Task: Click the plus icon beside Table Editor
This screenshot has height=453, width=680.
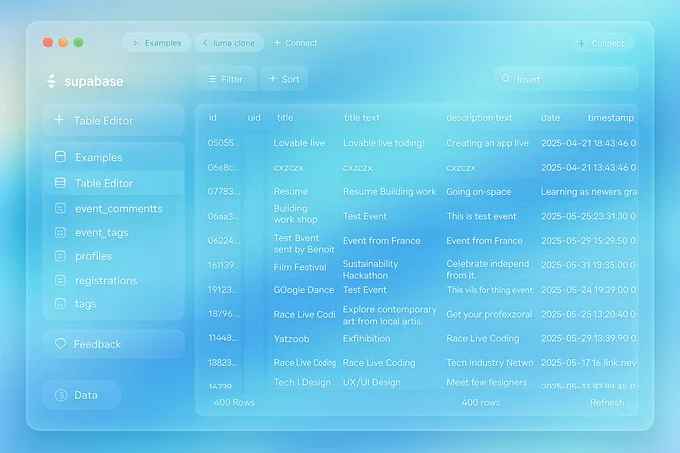Action: [x=59, y=119]
